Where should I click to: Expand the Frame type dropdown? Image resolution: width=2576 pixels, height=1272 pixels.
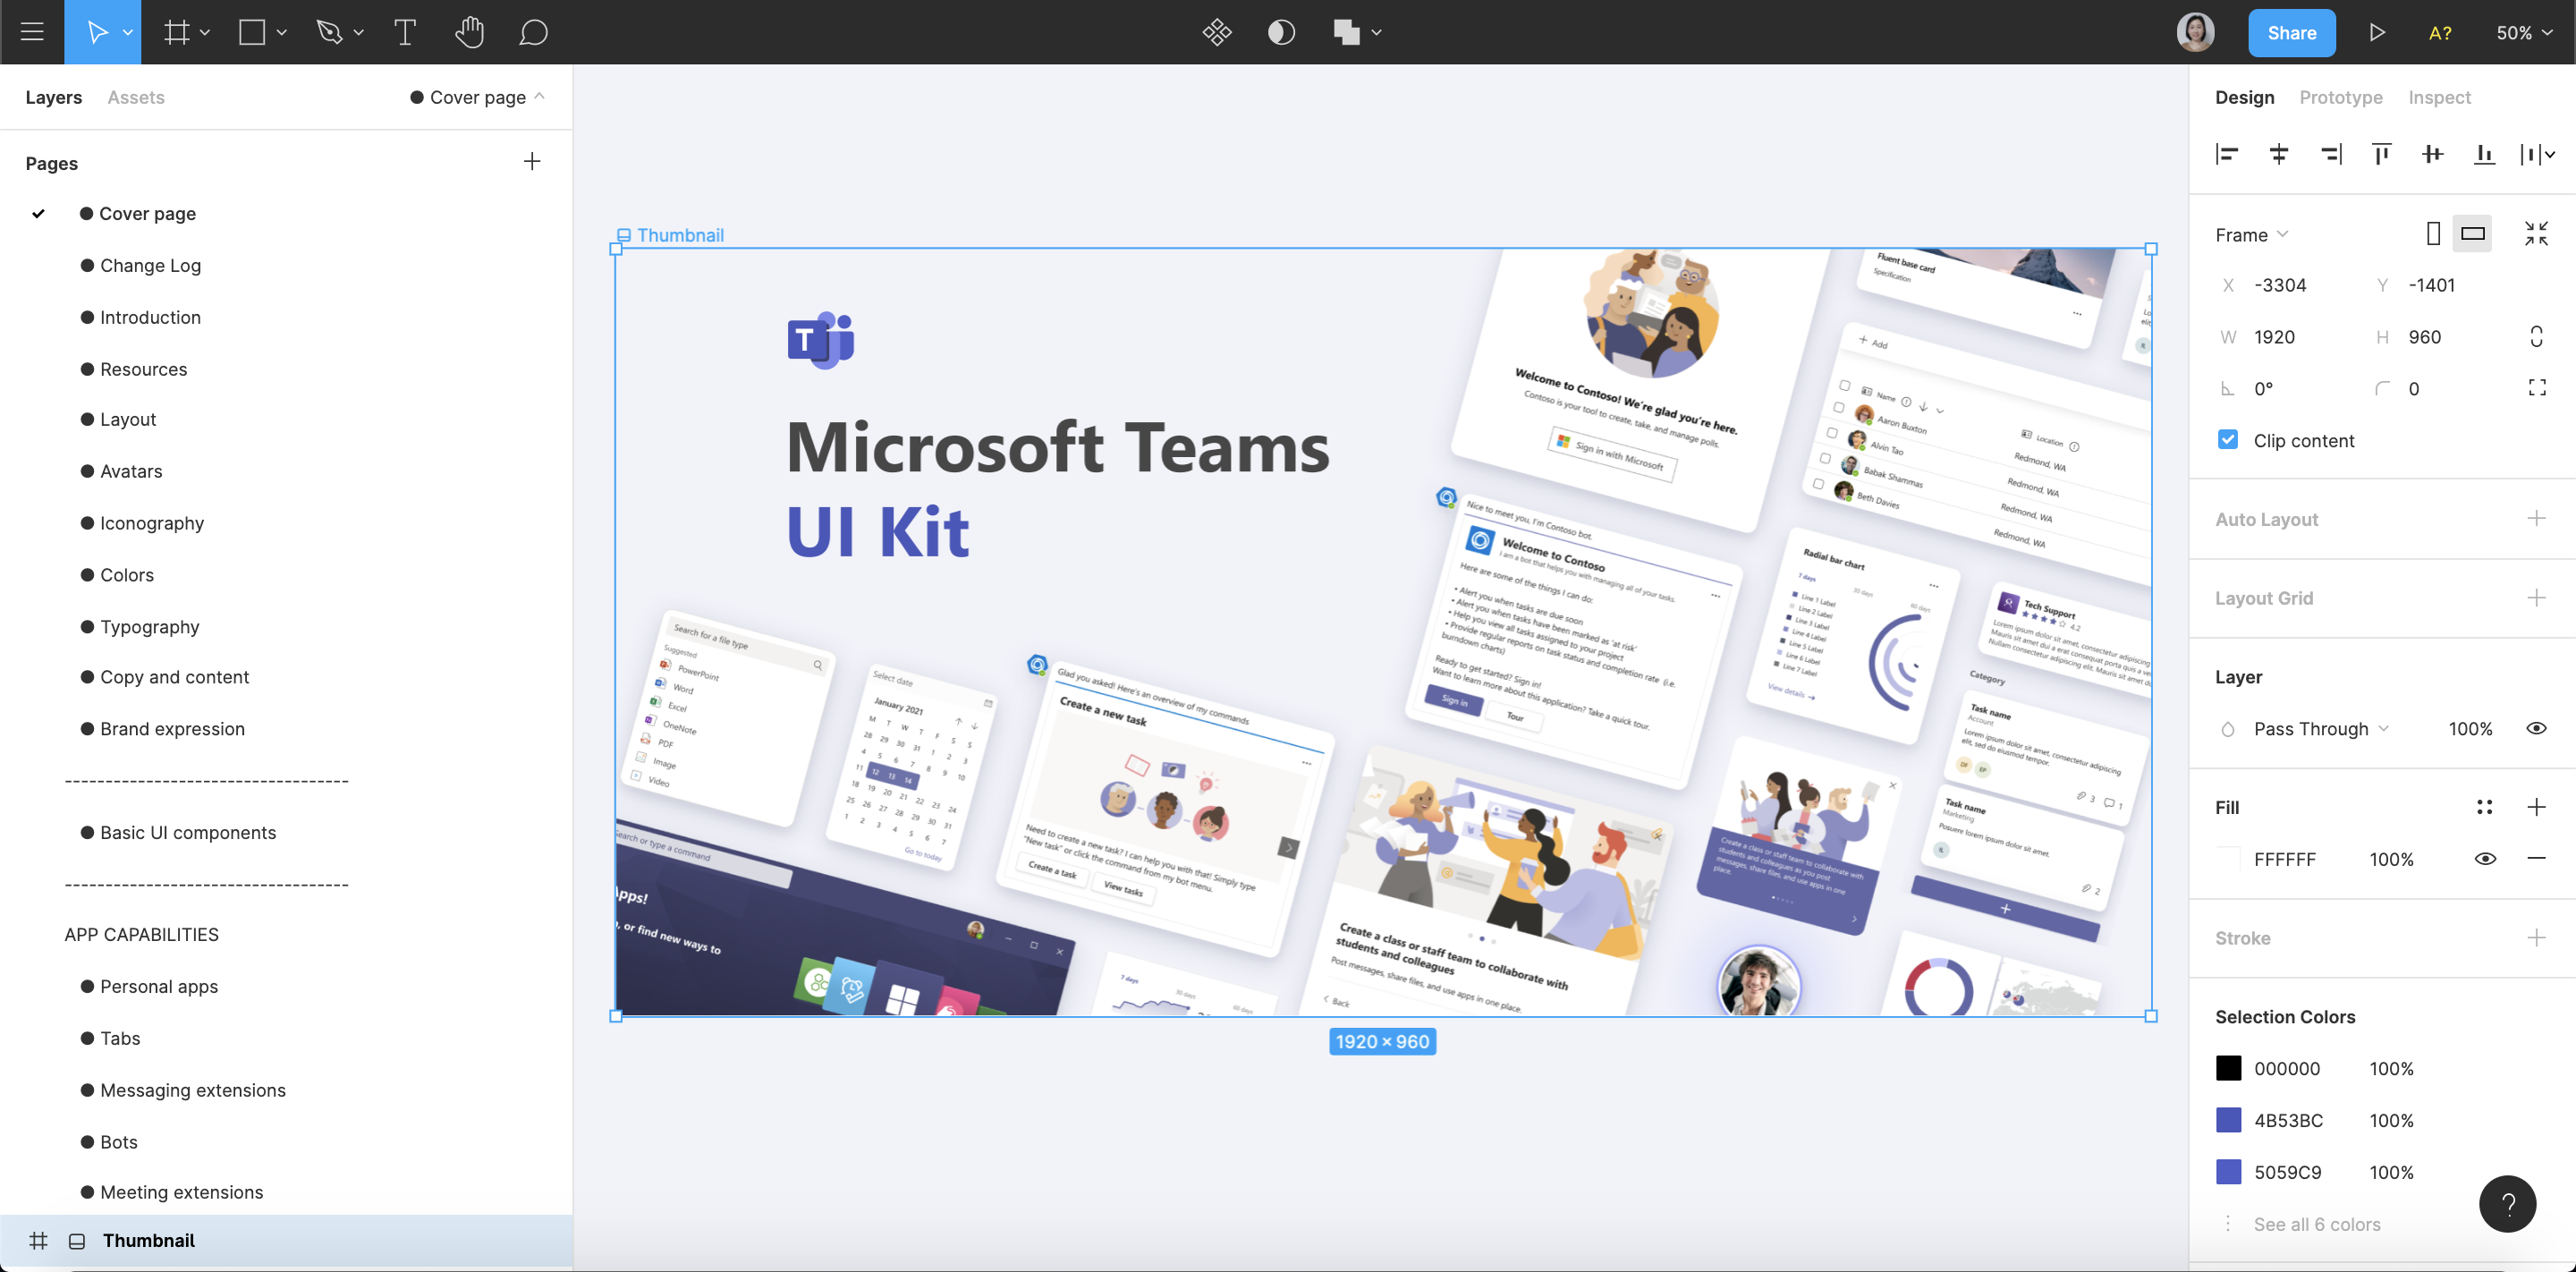click(2250, 235)
